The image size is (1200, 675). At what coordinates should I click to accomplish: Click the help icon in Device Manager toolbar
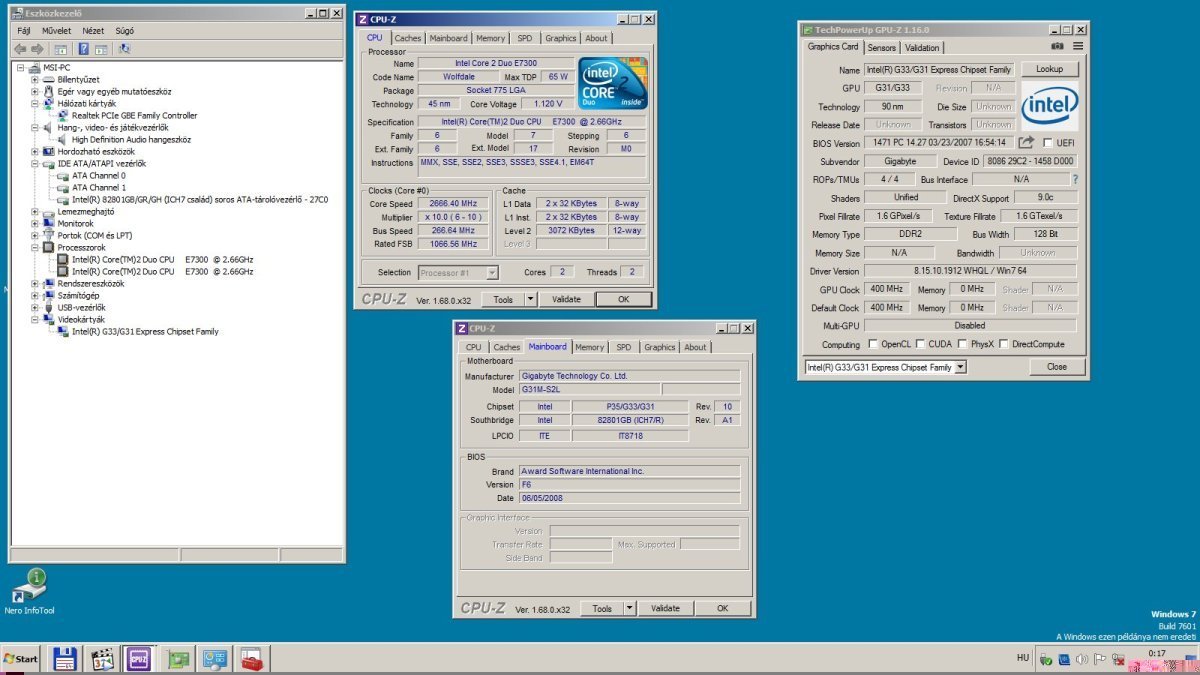click(84, 48)
